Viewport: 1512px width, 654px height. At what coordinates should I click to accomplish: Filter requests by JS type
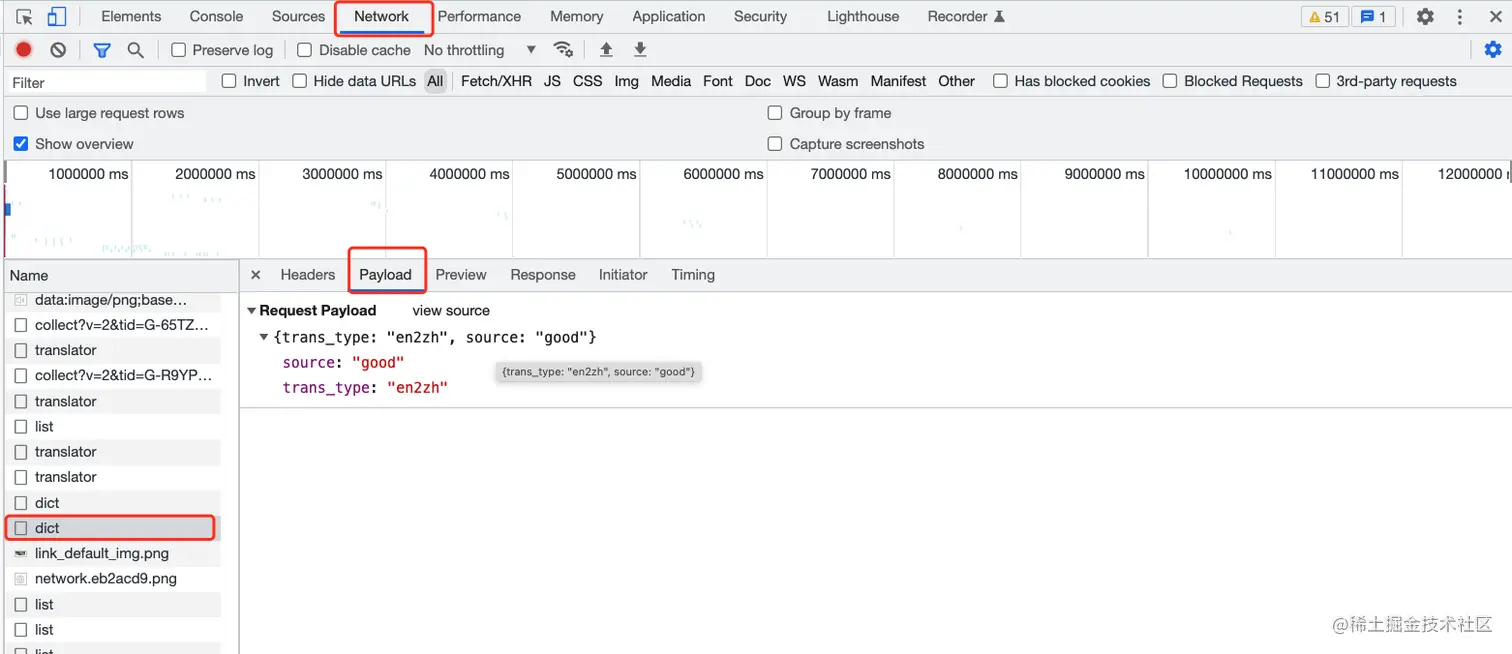coord(552,81)
